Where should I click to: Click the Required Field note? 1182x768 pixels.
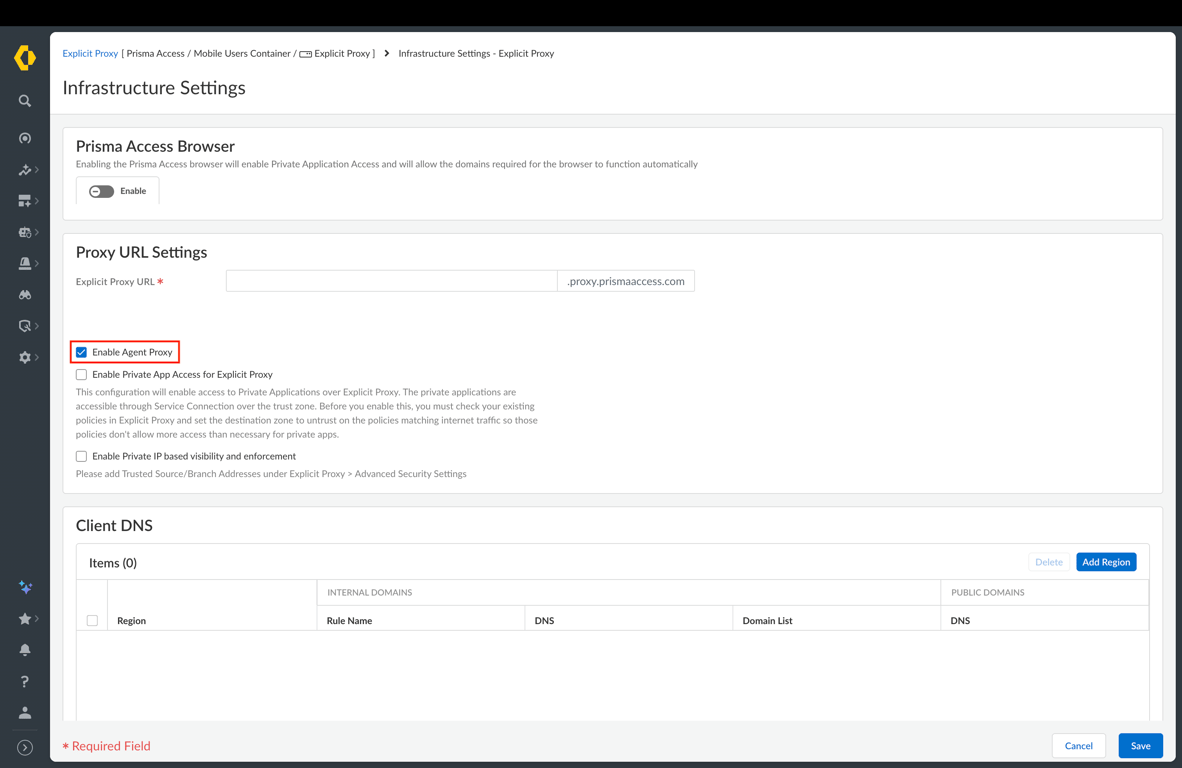click(x=106, y=746)
